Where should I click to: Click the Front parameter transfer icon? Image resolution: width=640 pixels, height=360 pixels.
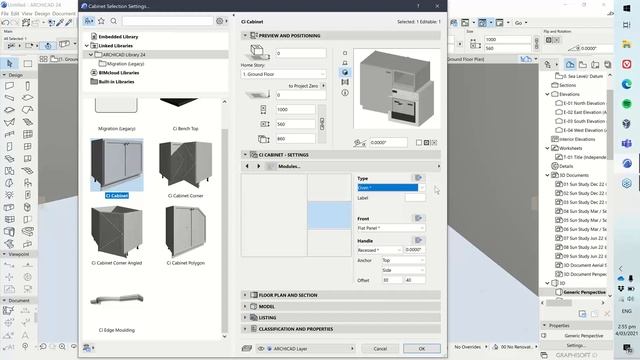[x=418, y=218]
